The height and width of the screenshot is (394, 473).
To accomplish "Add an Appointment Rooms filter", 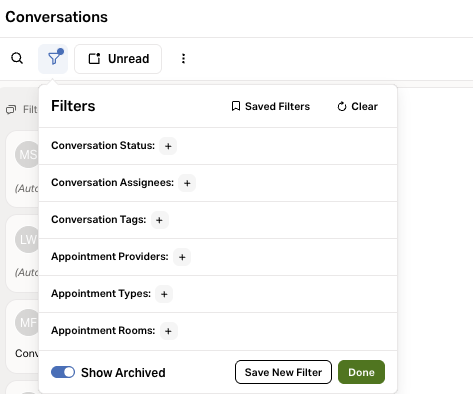I will pyautogui.click(x=168, y=331).
